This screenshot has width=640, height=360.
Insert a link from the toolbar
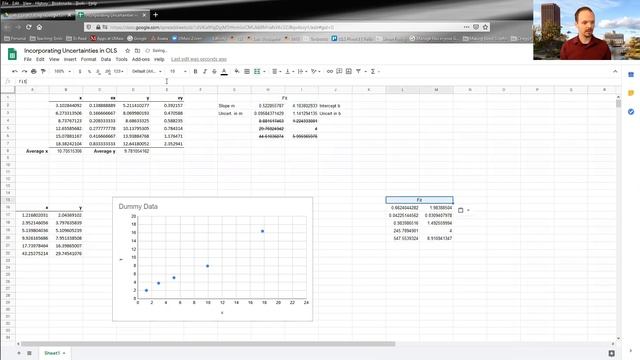click(x=330, y=71)
